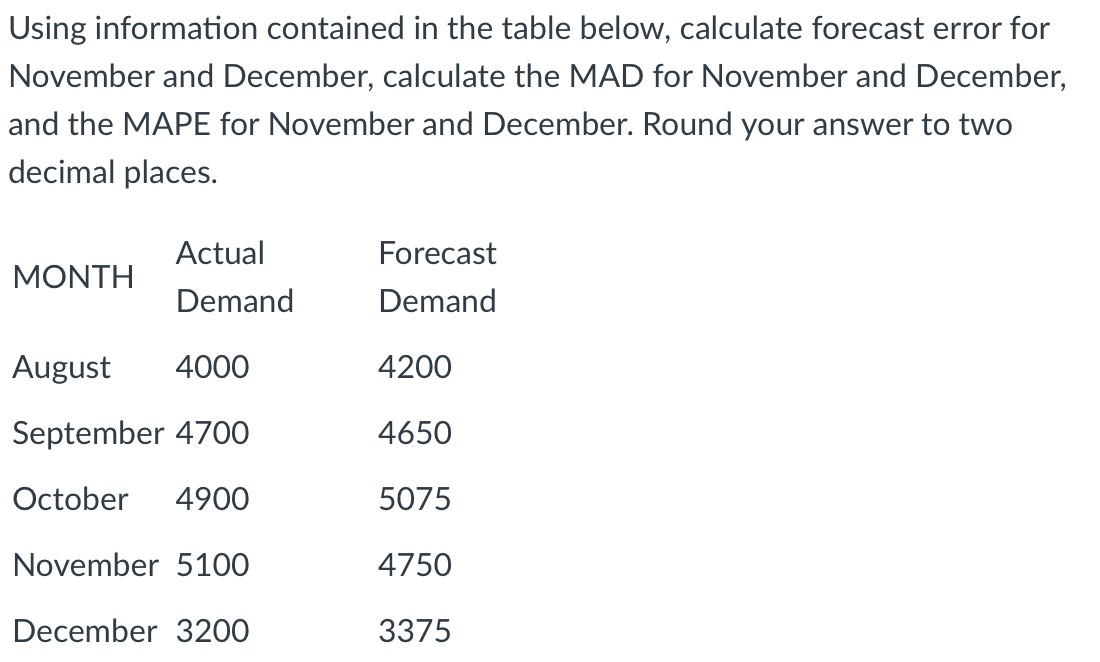Click December forecast value 3375
1100x662 pixels.
click(415, 631)
